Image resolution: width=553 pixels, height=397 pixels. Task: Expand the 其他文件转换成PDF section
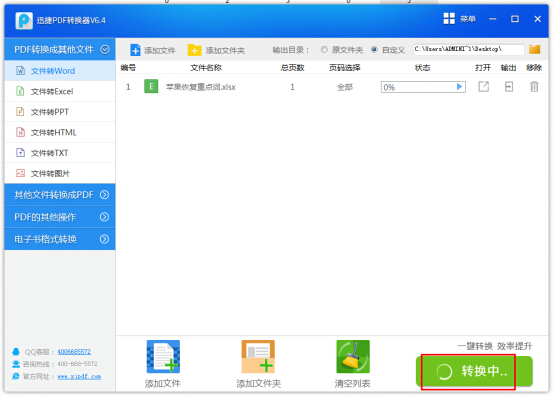click(60, 195)
